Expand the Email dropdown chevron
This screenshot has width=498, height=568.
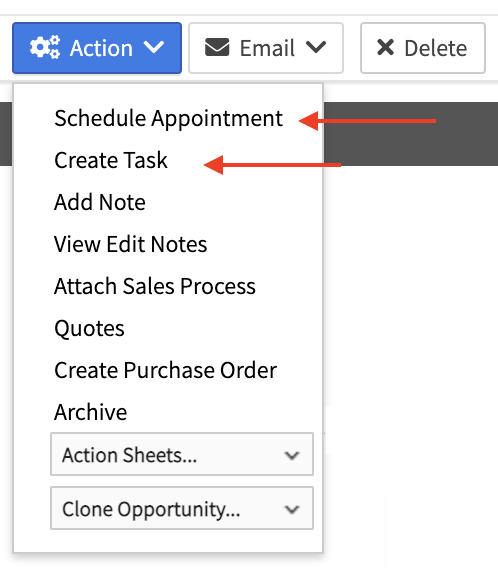(316, 47)
